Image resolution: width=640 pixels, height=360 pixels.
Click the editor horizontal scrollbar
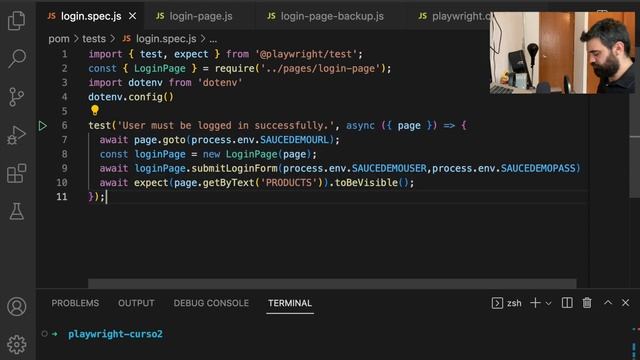click(x=332, y=283)
